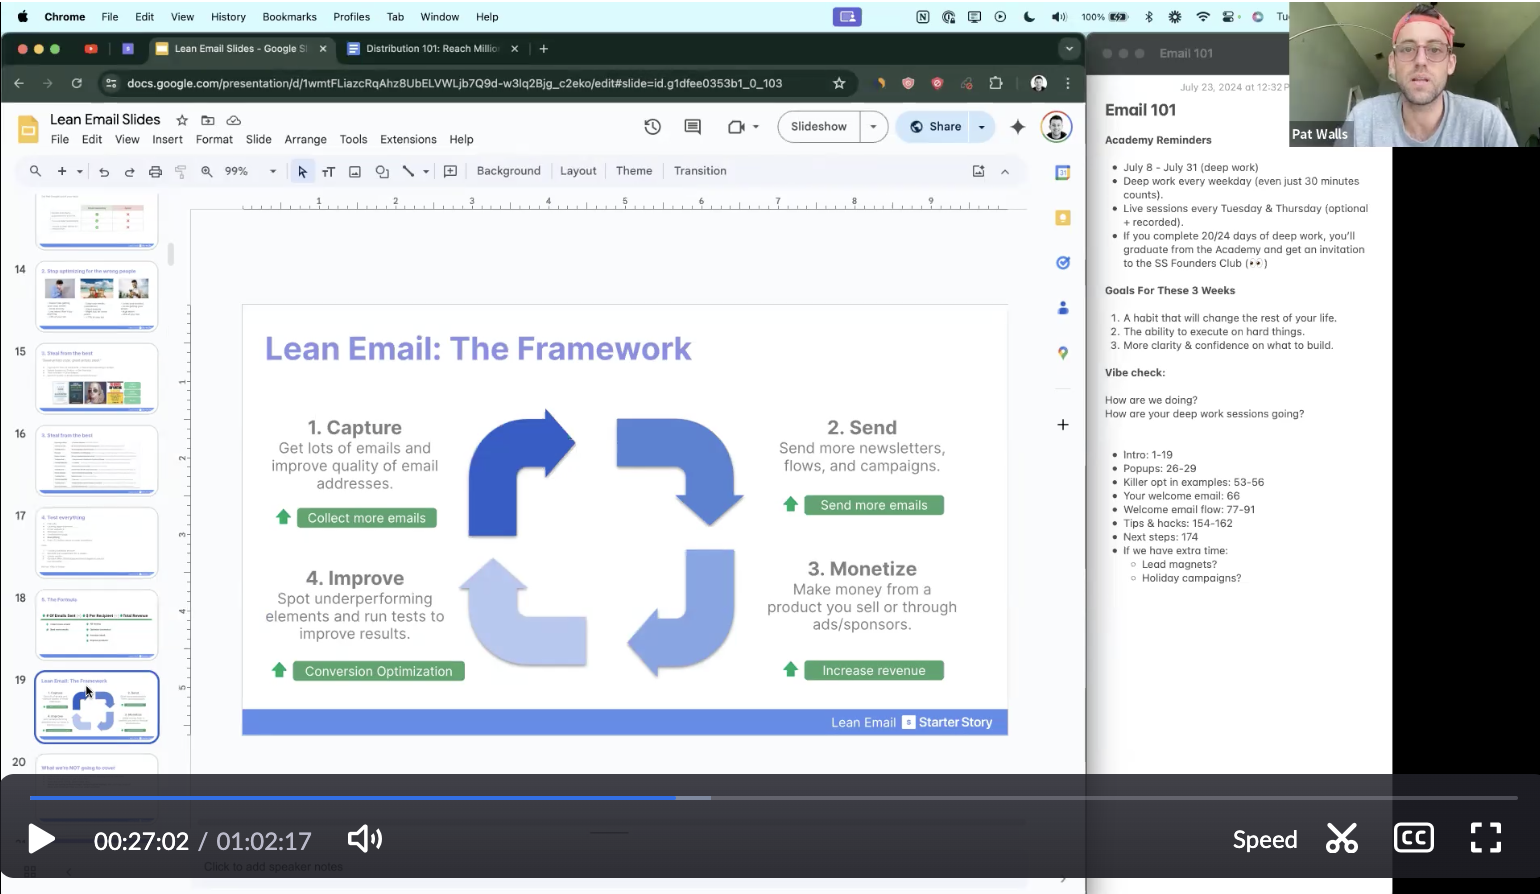Expand new slide layout arrow

[x=80, y=171]
